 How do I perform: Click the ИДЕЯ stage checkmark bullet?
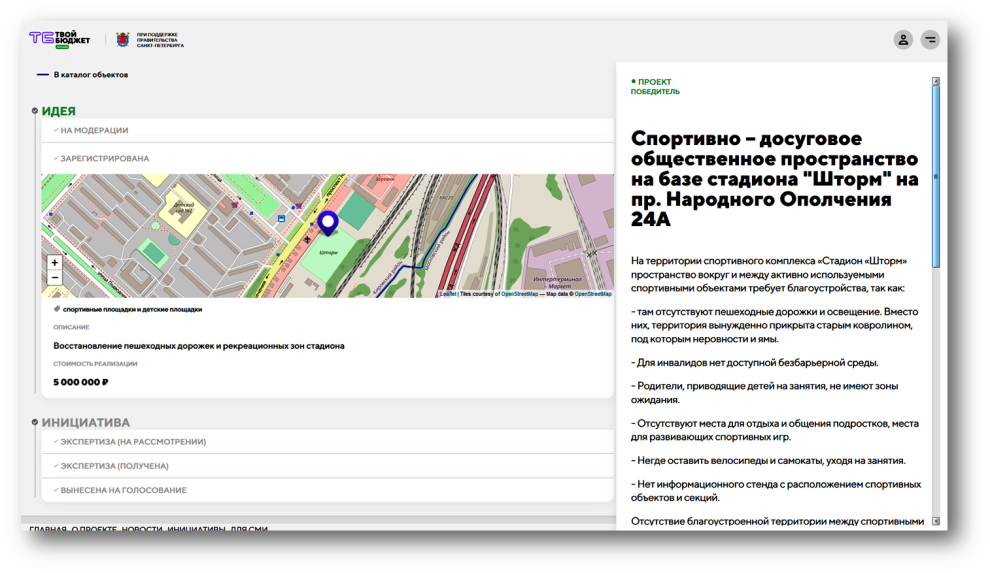[x=35, y=111]
